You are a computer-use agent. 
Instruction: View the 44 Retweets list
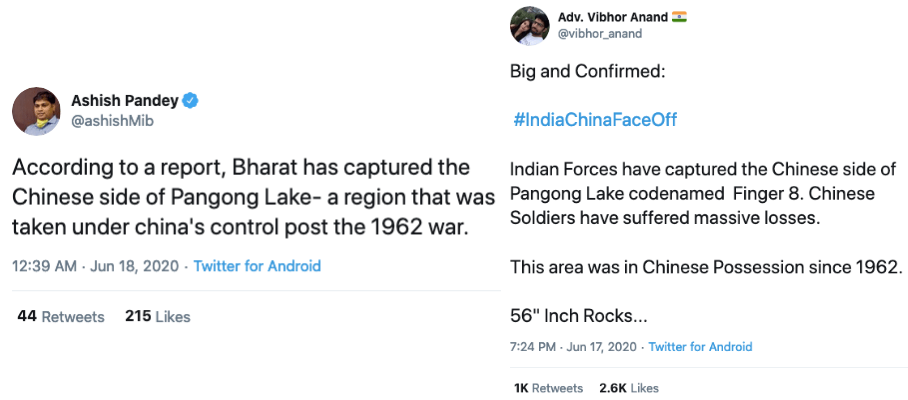[61, 317]
